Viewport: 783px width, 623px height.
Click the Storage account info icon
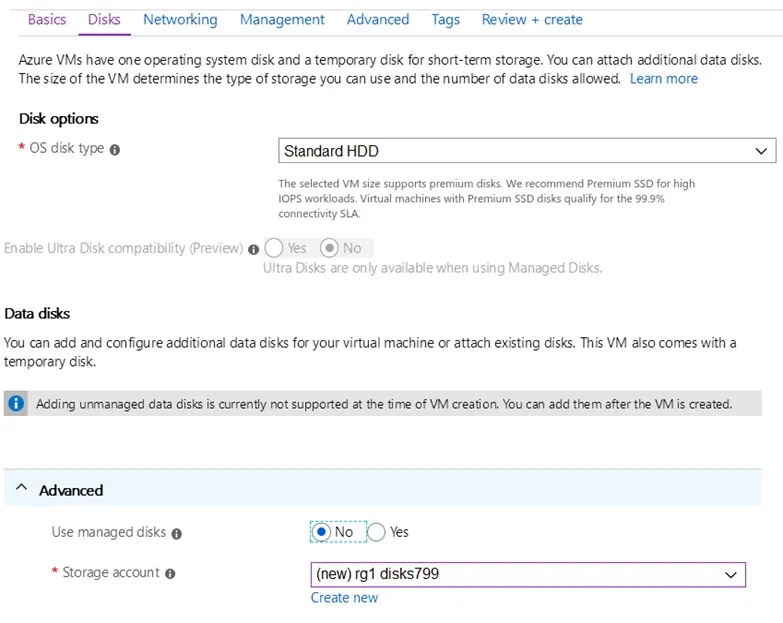(170, 574)
